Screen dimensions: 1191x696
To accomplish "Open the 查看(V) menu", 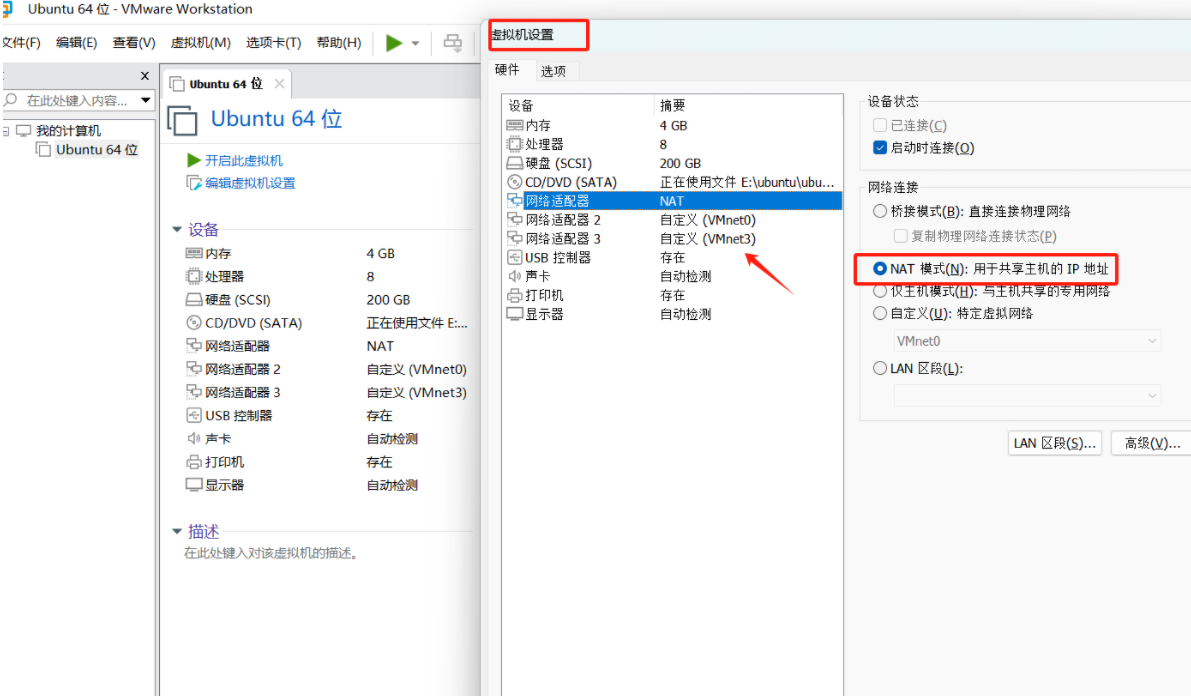I will [134, 43].
